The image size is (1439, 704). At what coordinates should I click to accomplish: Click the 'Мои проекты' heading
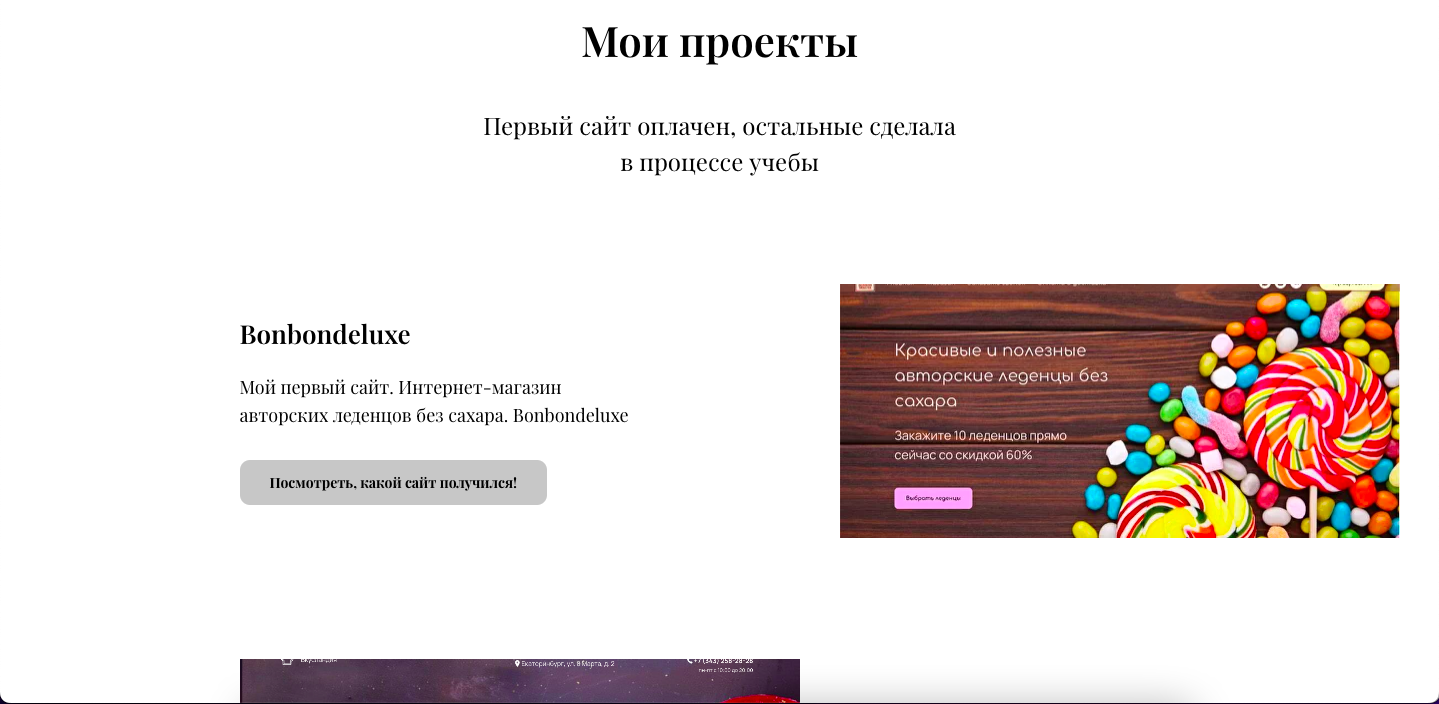coord(719,42)
